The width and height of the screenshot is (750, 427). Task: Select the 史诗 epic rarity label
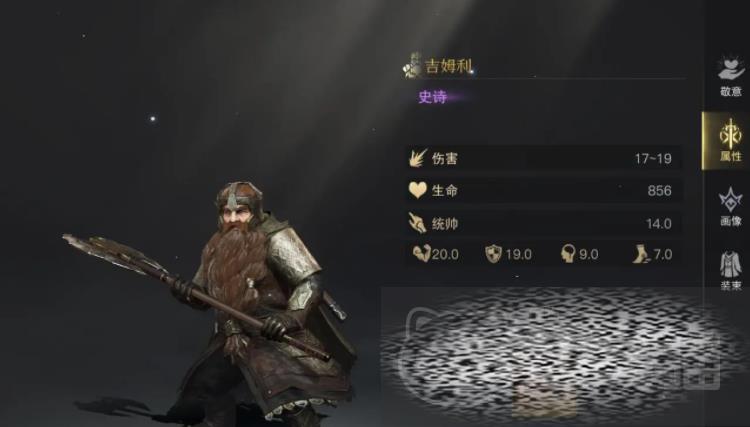[x=432, y=97]
